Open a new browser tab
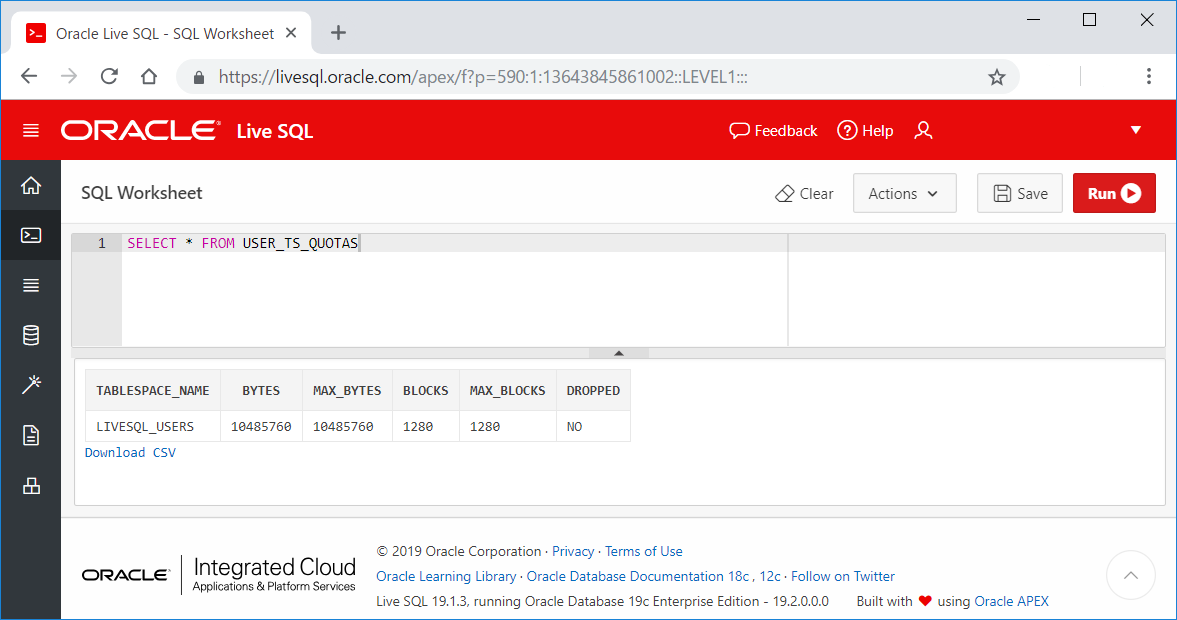The width and height of the screenshot is (1177, 620). pyautogui.click(x=337, y=32)
